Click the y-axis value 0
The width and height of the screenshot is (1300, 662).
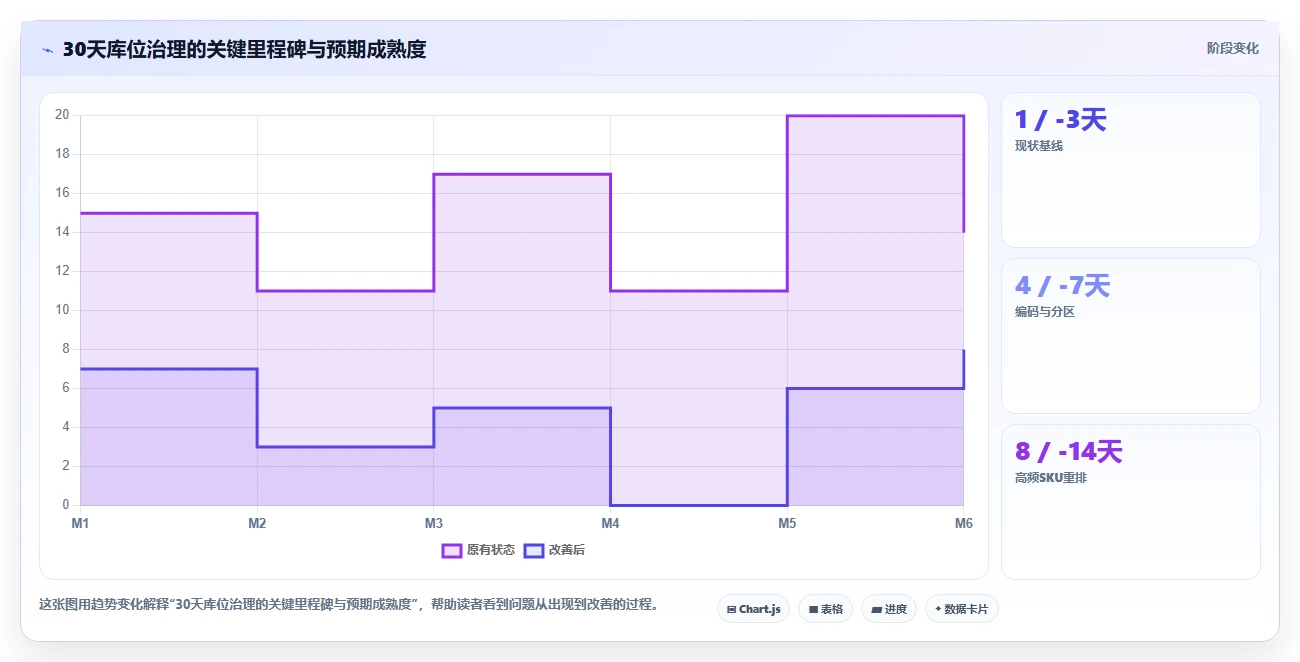click(x=65, y=505)
